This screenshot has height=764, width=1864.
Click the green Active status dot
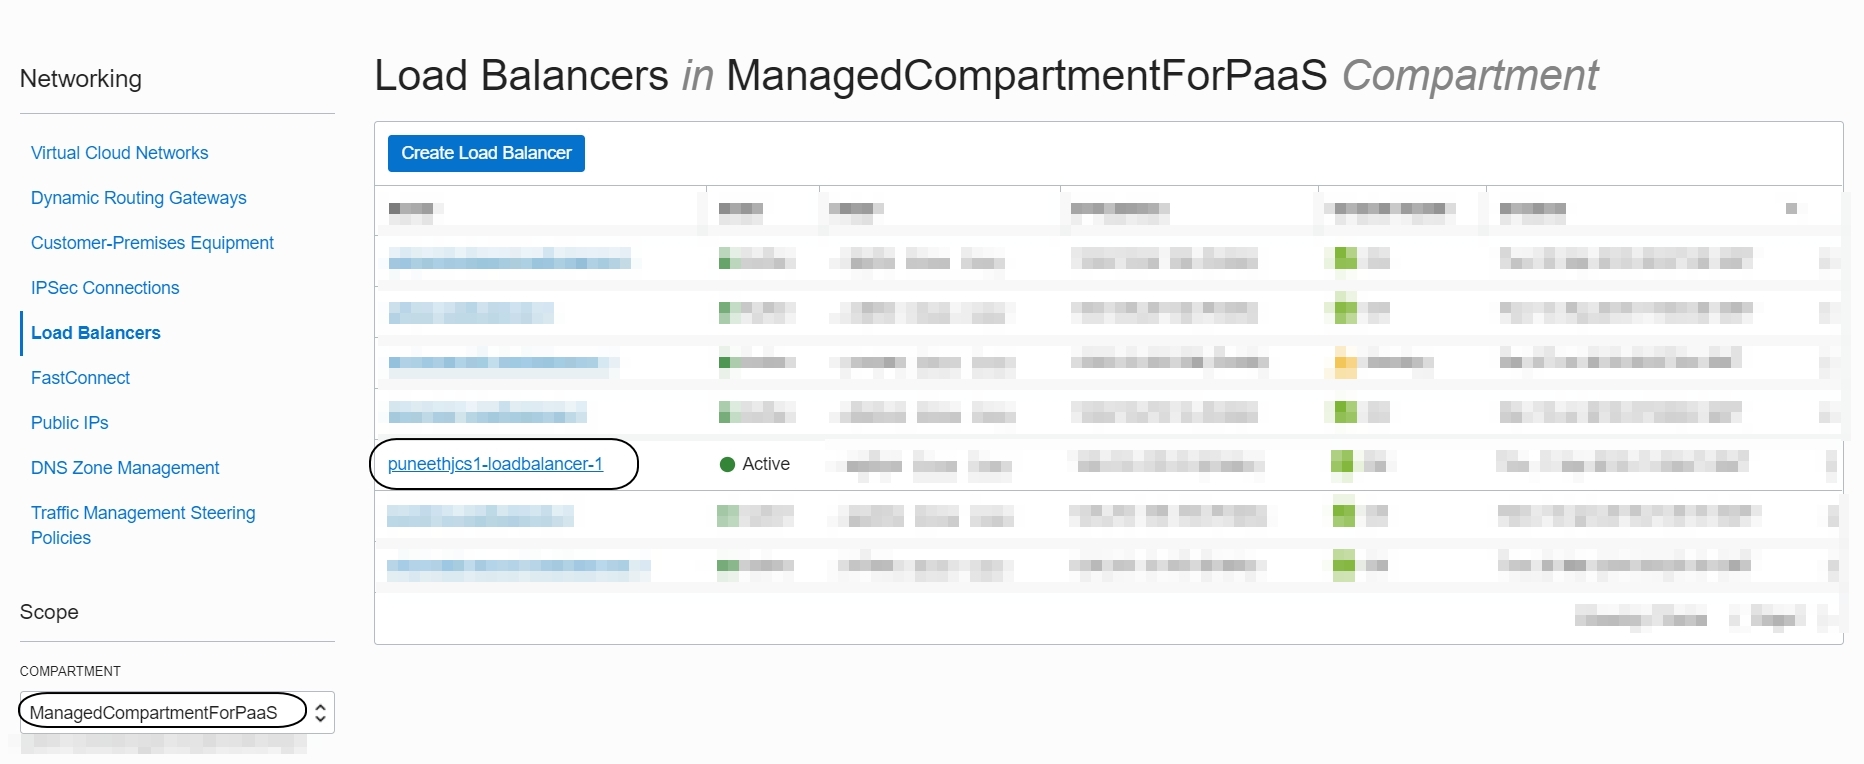pyautogui.click(x=727, y=464)
